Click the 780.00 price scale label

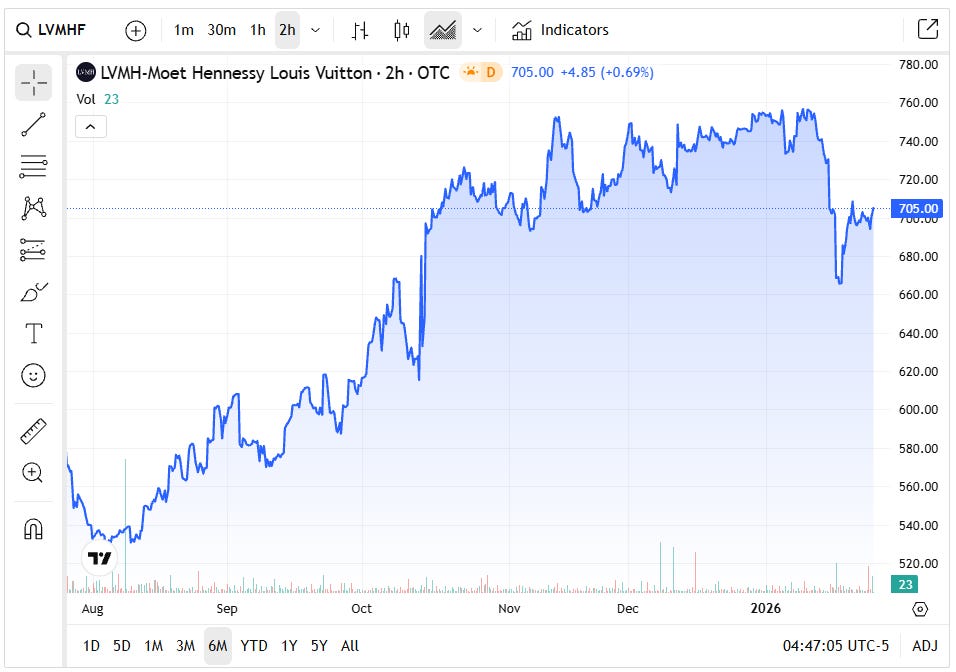tap(918, 65)
